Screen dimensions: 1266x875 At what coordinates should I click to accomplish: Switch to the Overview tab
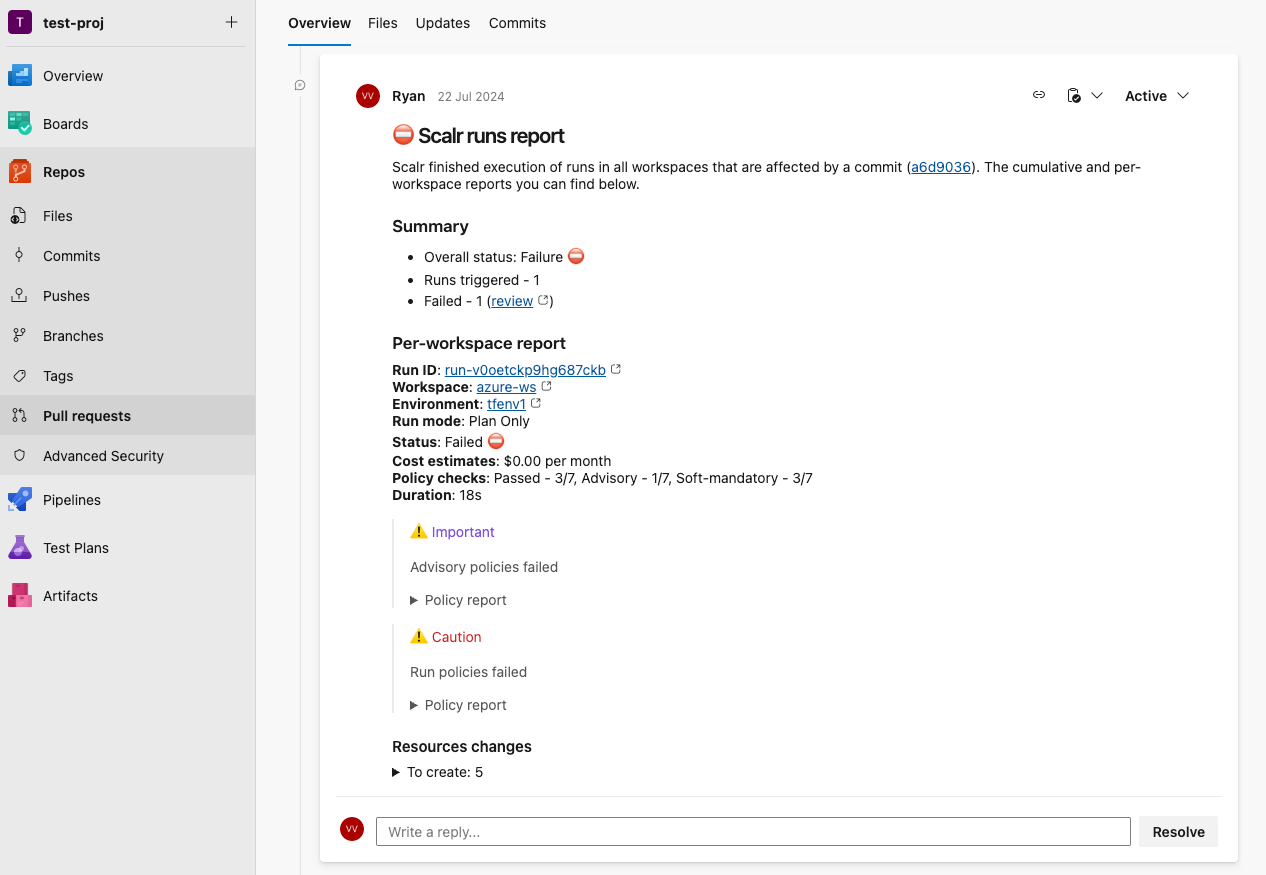[x=319, y=23]
